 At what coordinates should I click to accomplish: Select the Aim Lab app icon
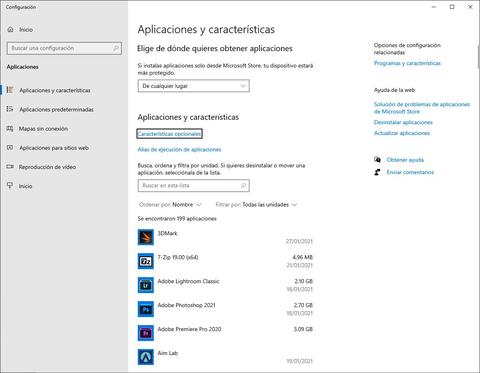tap(146, 357)
